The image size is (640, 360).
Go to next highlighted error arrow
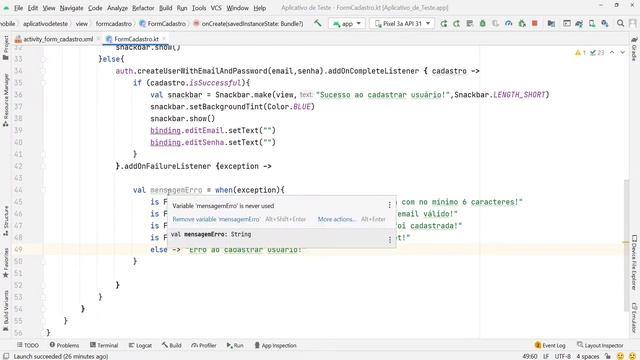coord(622,53)
